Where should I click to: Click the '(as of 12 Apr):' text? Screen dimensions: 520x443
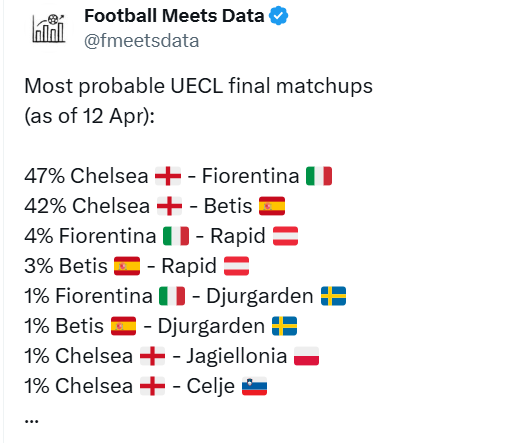[x=90, y=116]
